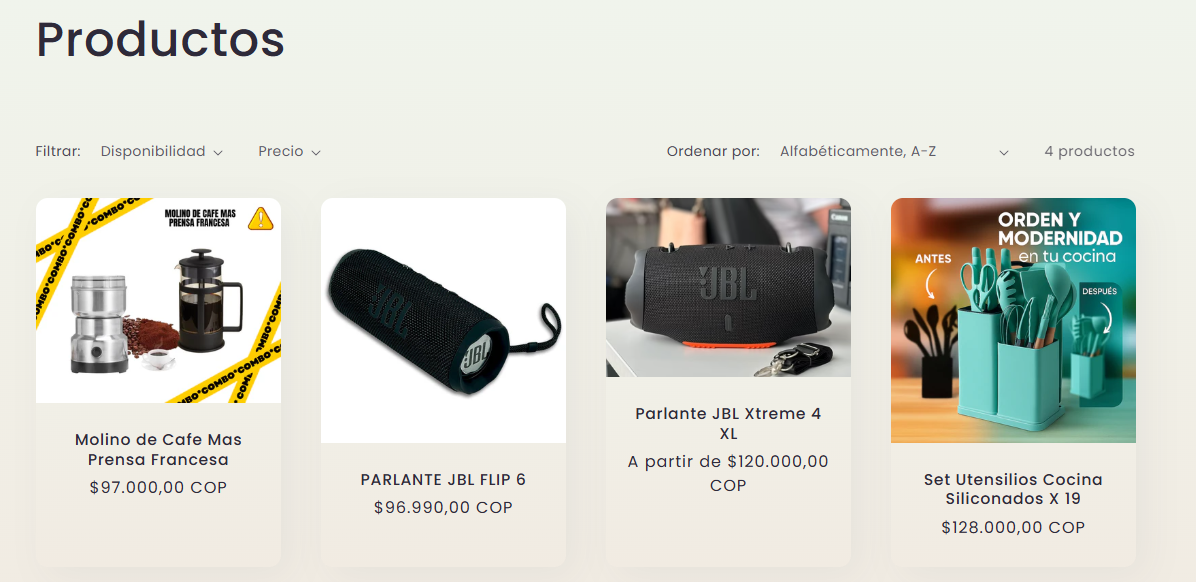Open Set Utensilios Cocina Siliconados X 19
Screen dimensions: 1196x582
[x=1013, y=489]
